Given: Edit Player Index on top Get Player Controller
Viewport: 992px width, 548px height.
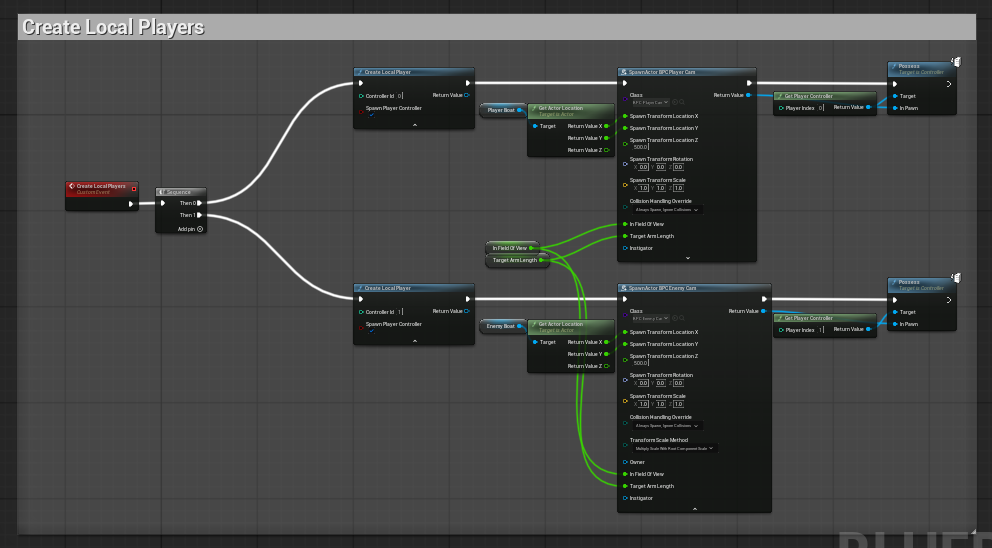Looking at the screenshot, I should (821, 108).
